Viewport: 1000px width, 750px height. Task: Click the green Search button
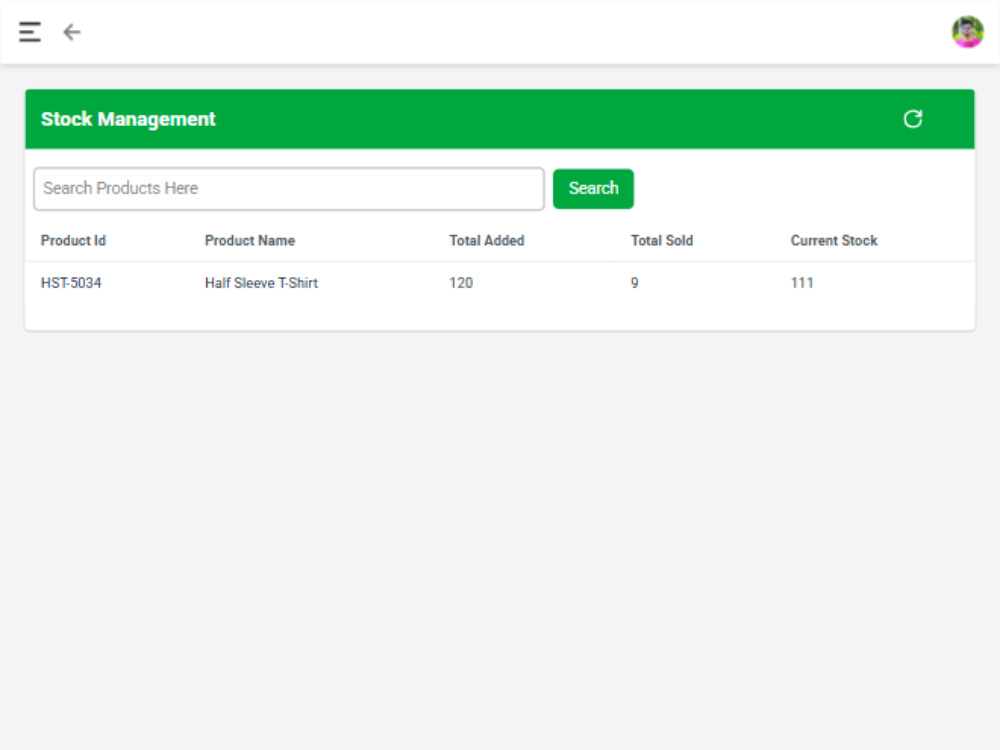[593, 189]
